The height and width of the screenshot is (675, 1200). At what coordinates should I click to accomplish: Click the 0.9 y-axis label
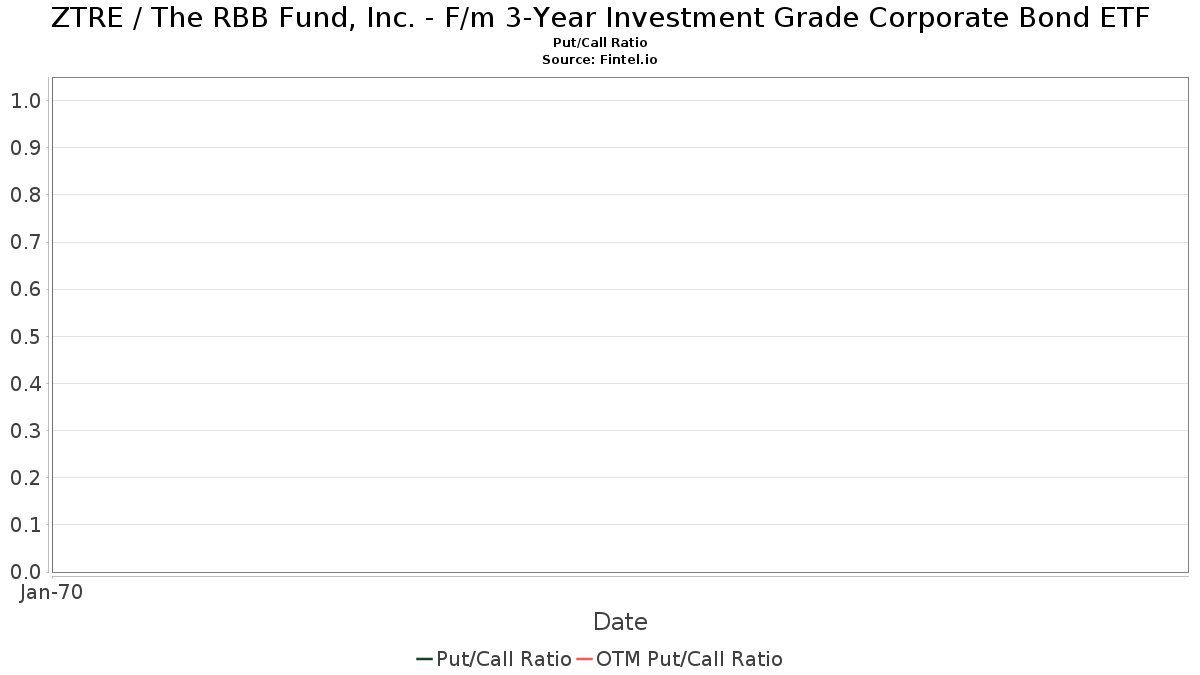25,147
